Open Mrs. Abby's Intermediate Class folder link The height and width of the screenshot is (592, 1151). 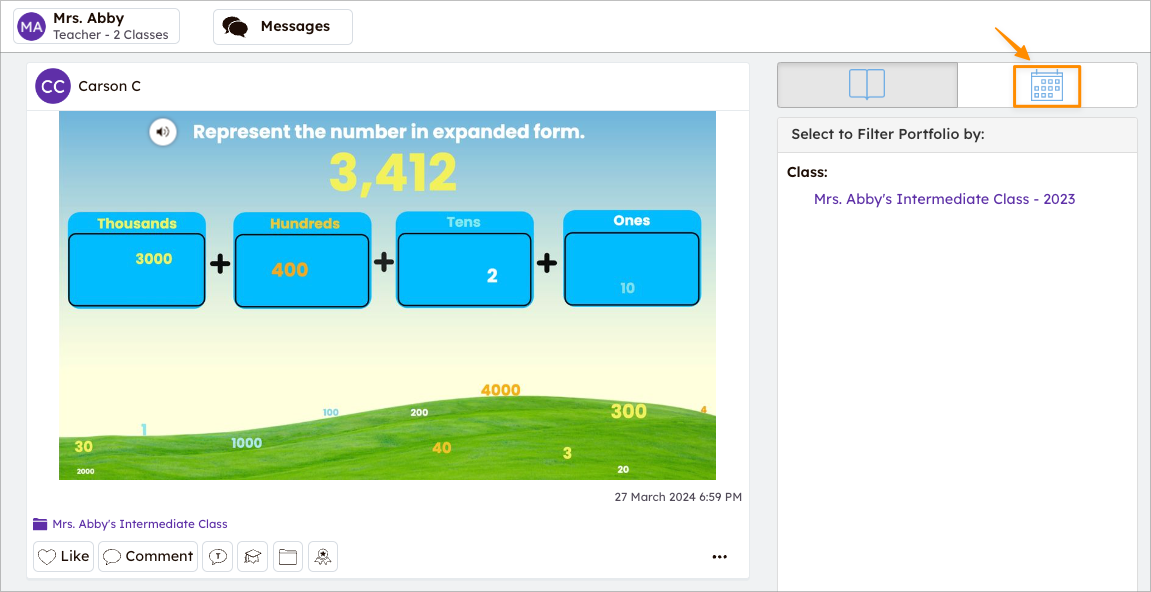pyautogui.click(x=140, y=524)
